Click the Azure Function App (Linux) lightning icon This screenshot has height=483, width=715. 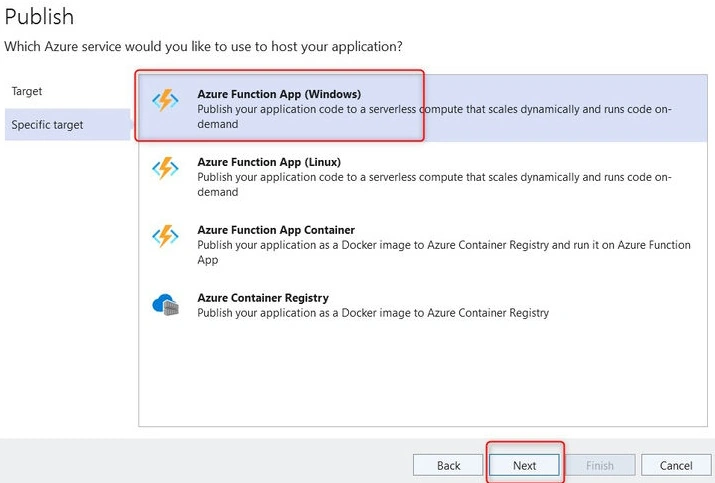coord(165,168)
